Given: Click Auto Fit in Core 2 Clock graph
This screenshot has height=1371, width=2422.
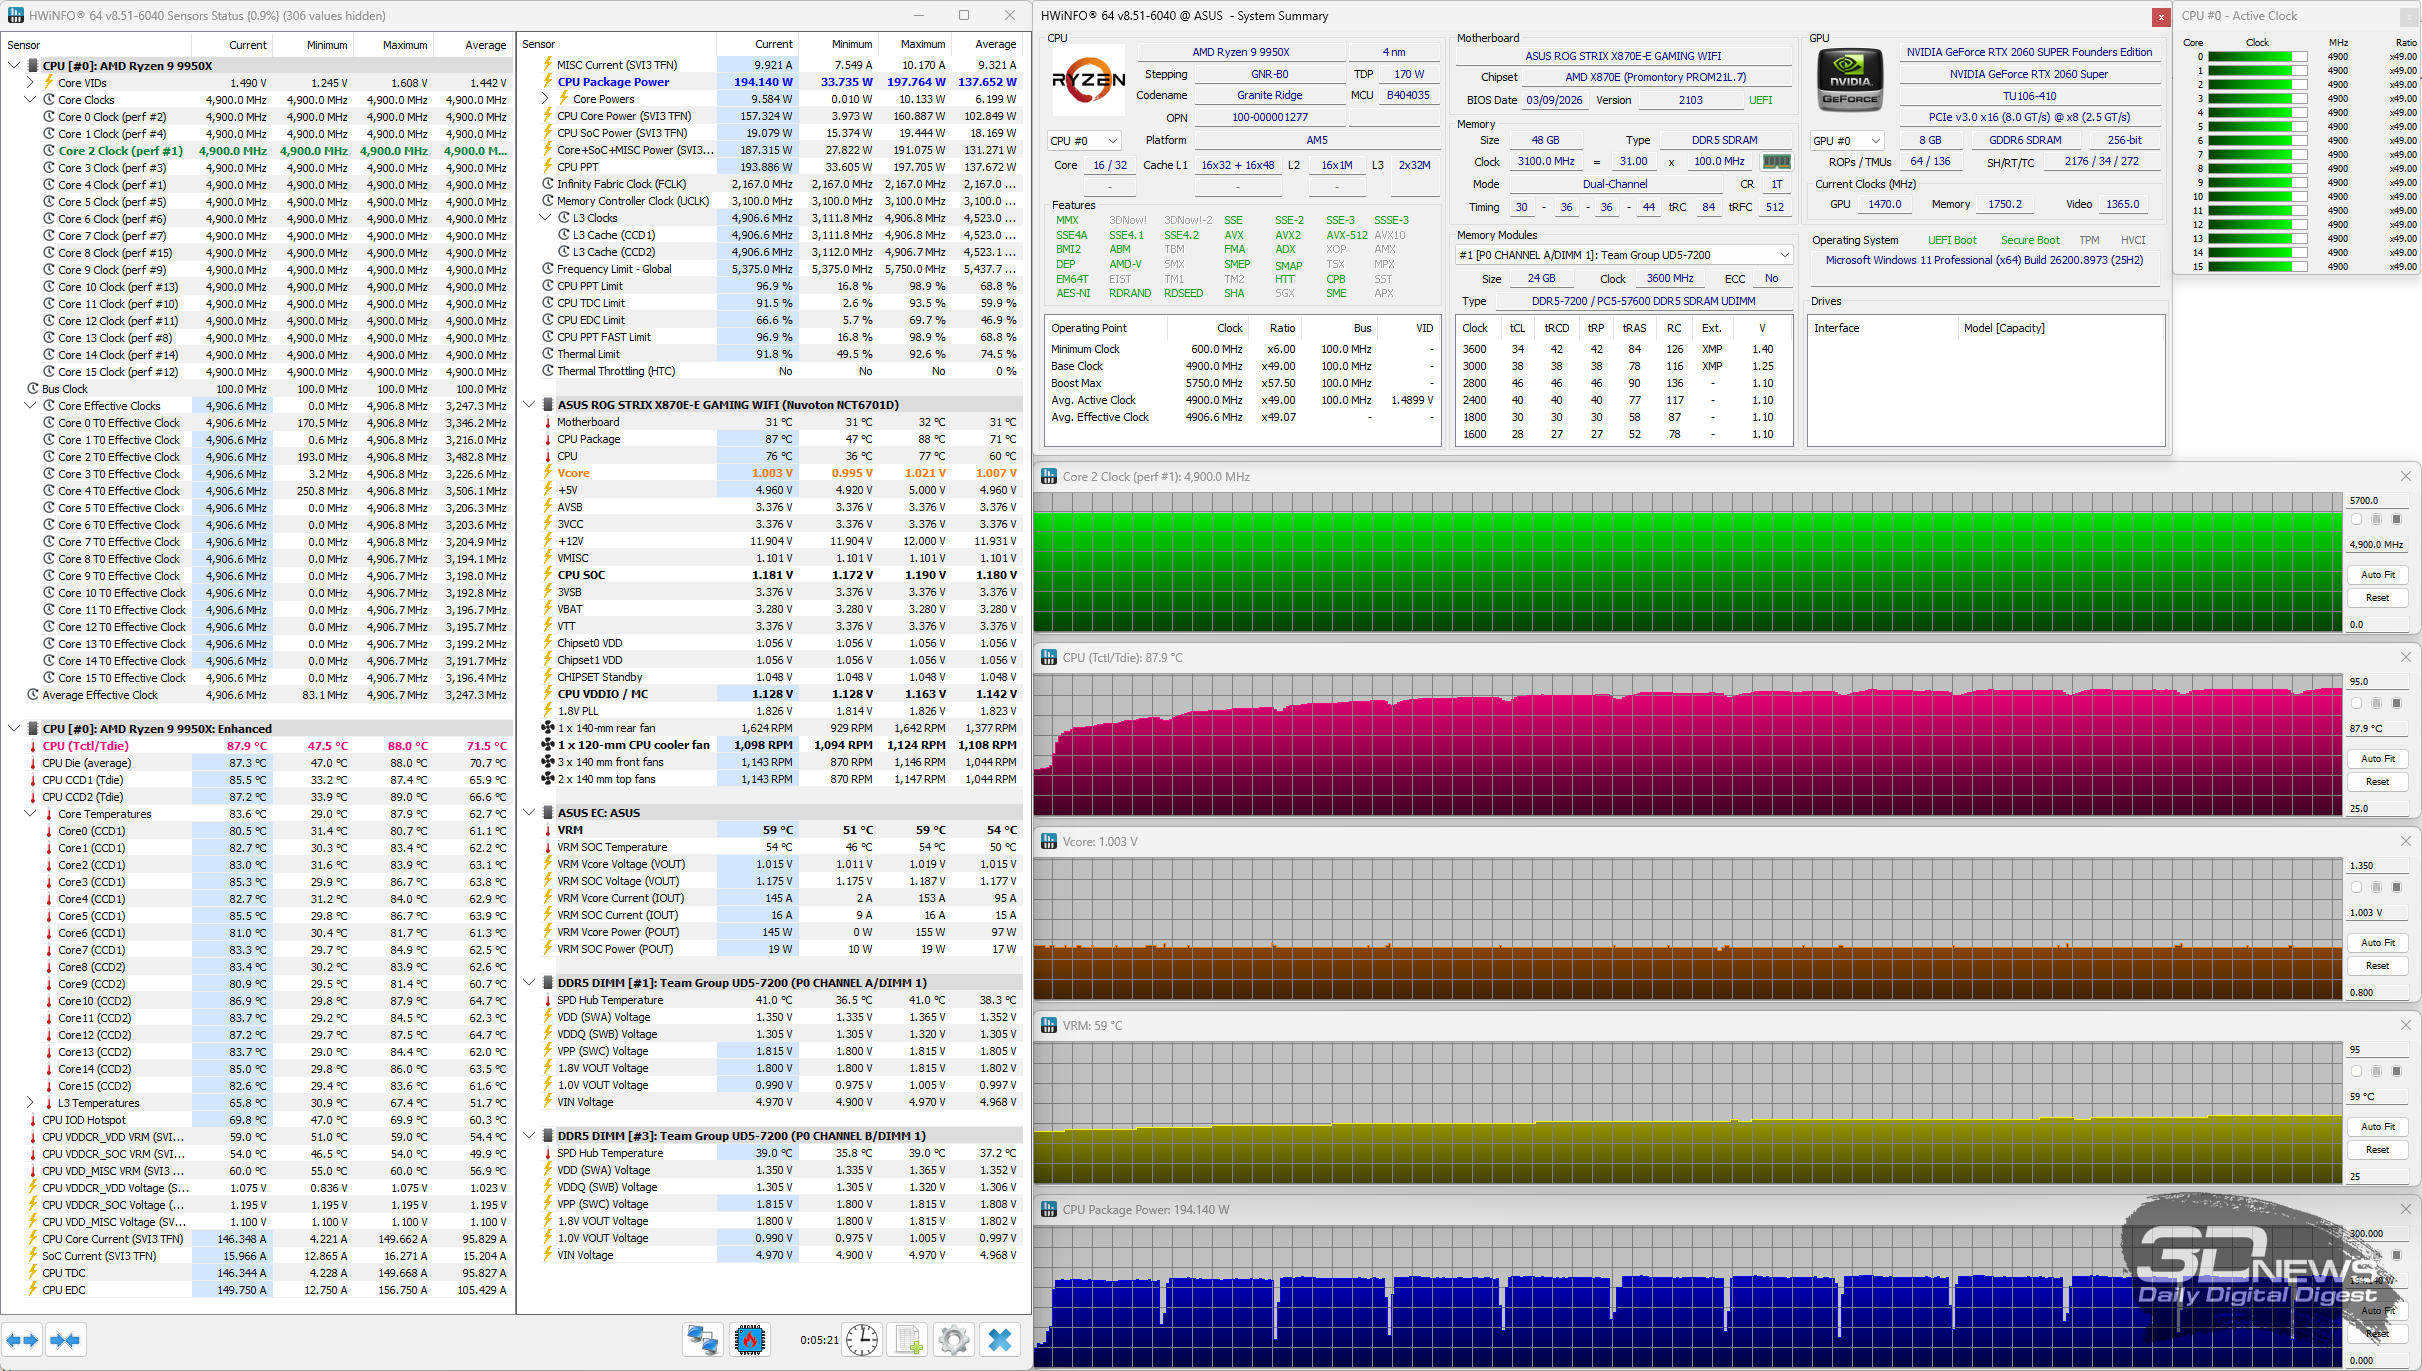Looking at the screenshot, I should click(2378, 575).
